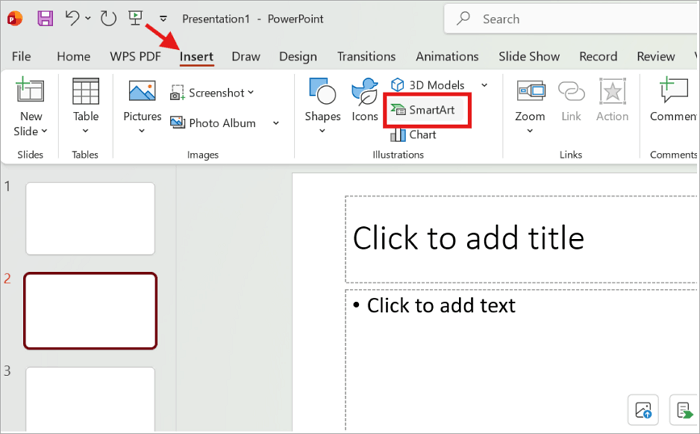Expand the Photo Album dropdown arrow

click(276, 123)
